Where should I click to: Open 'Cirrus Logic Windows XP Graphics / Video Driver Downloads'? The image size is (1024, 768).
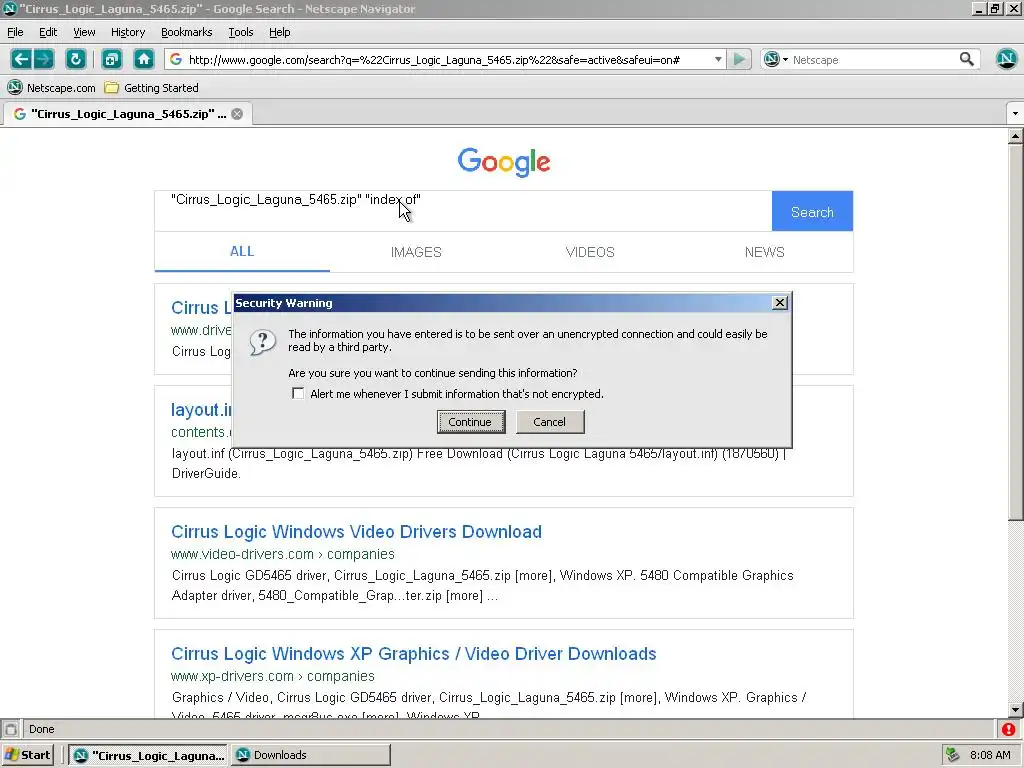coord(413,654)
